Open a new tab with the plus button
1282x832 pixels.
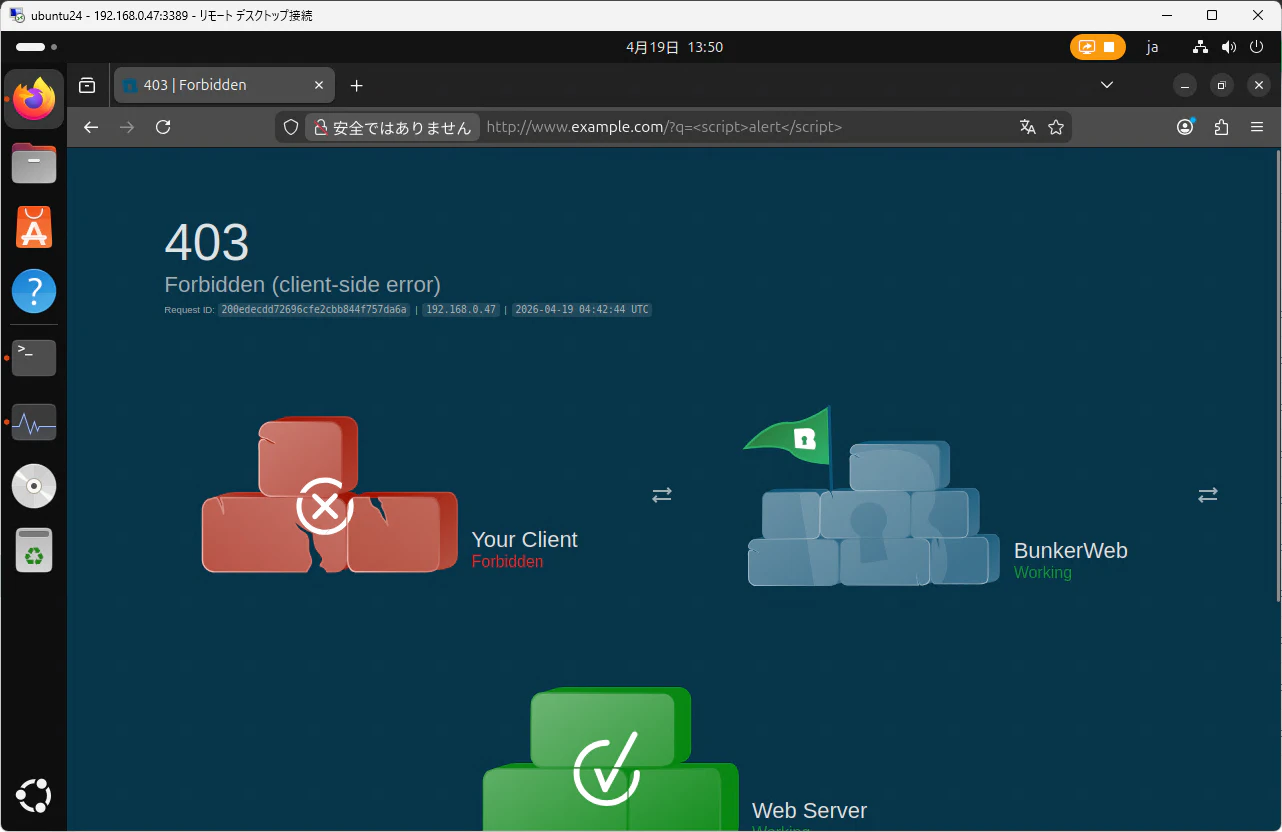coord(356,85)
